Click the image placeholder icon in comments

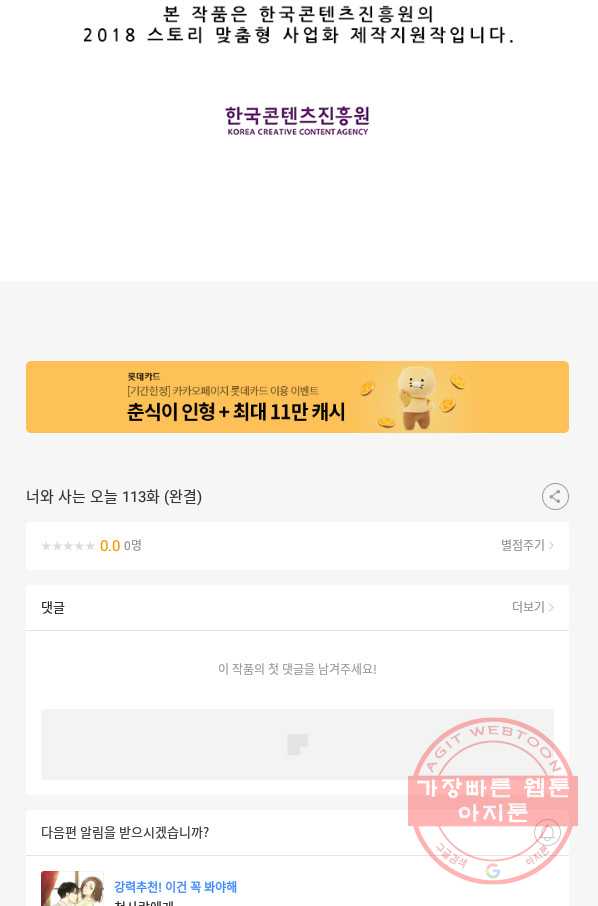tap(298, 744)
